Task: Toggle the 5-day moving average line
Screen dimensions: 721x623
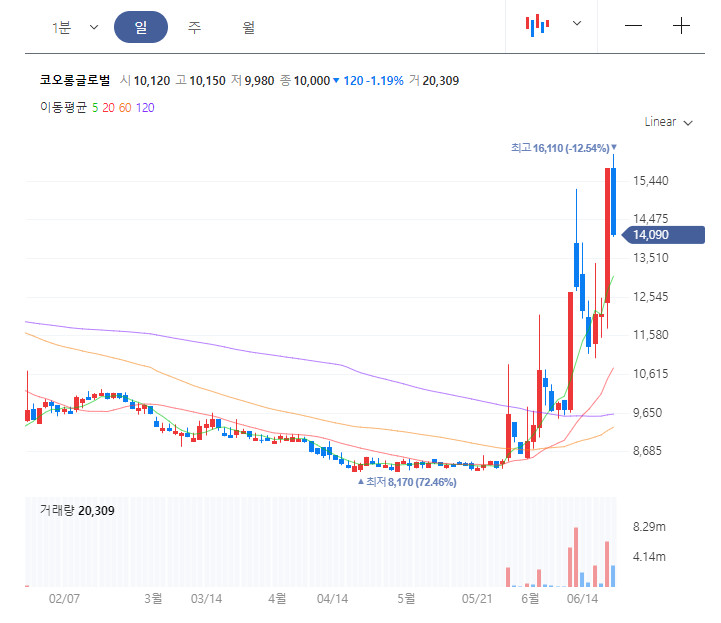Action: tap(95, 108)
